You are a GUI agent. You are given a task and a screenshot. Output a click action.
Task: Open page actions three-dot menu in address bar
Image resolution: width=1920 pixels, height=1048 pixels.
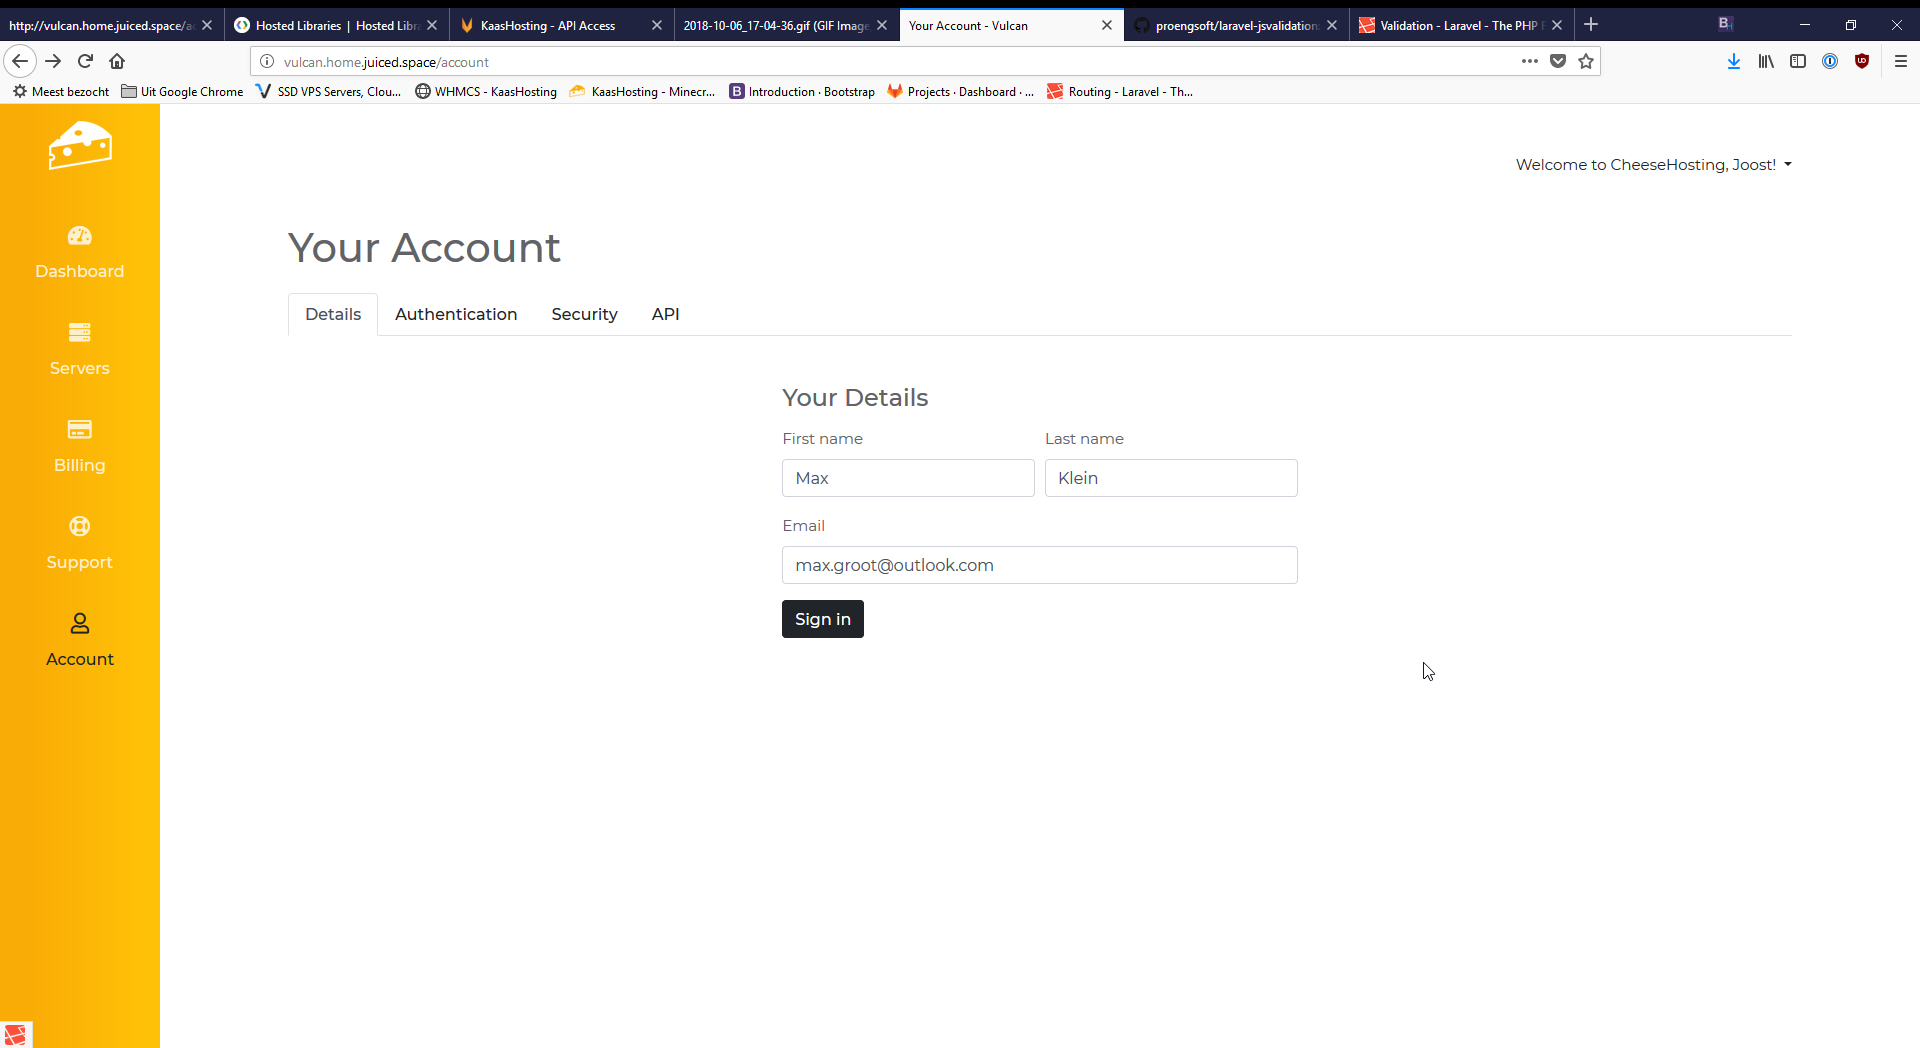[1530, 62]
